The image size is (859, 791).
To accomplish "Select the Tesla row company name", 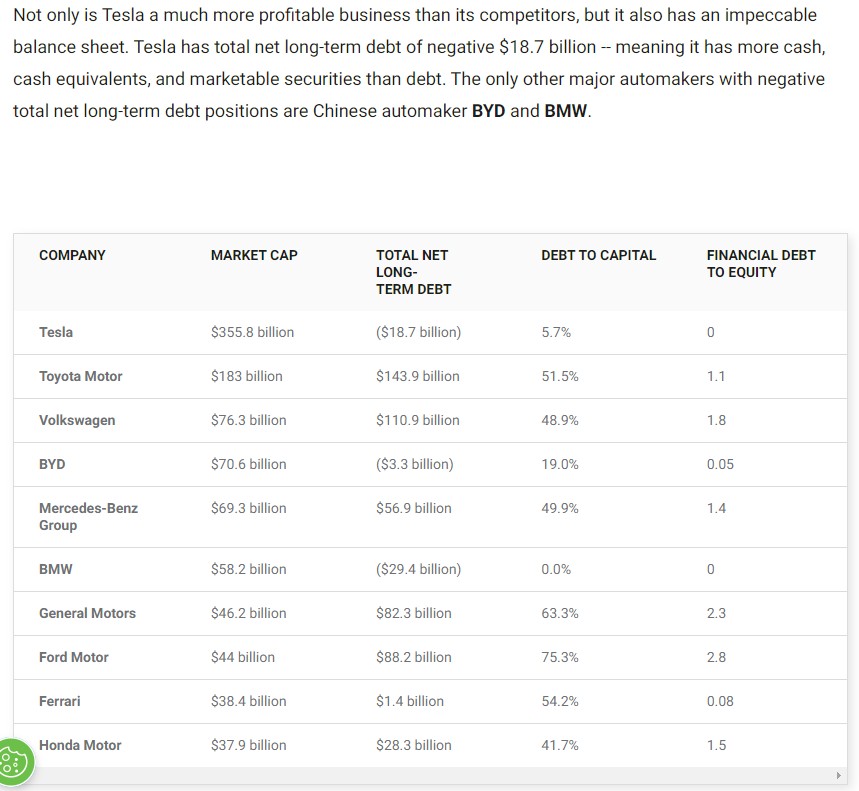I will (56, 332).
